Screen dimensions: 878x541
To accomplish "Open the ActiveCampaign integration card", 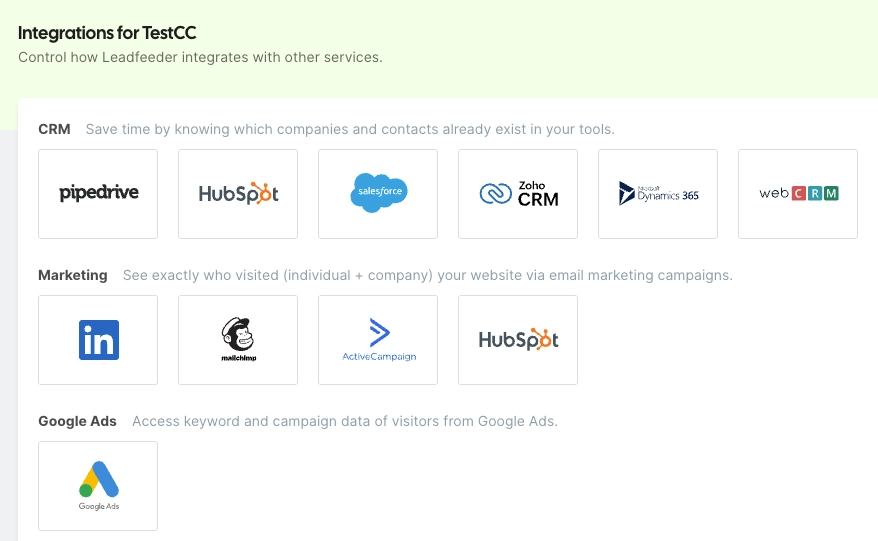I will point(378,340).
